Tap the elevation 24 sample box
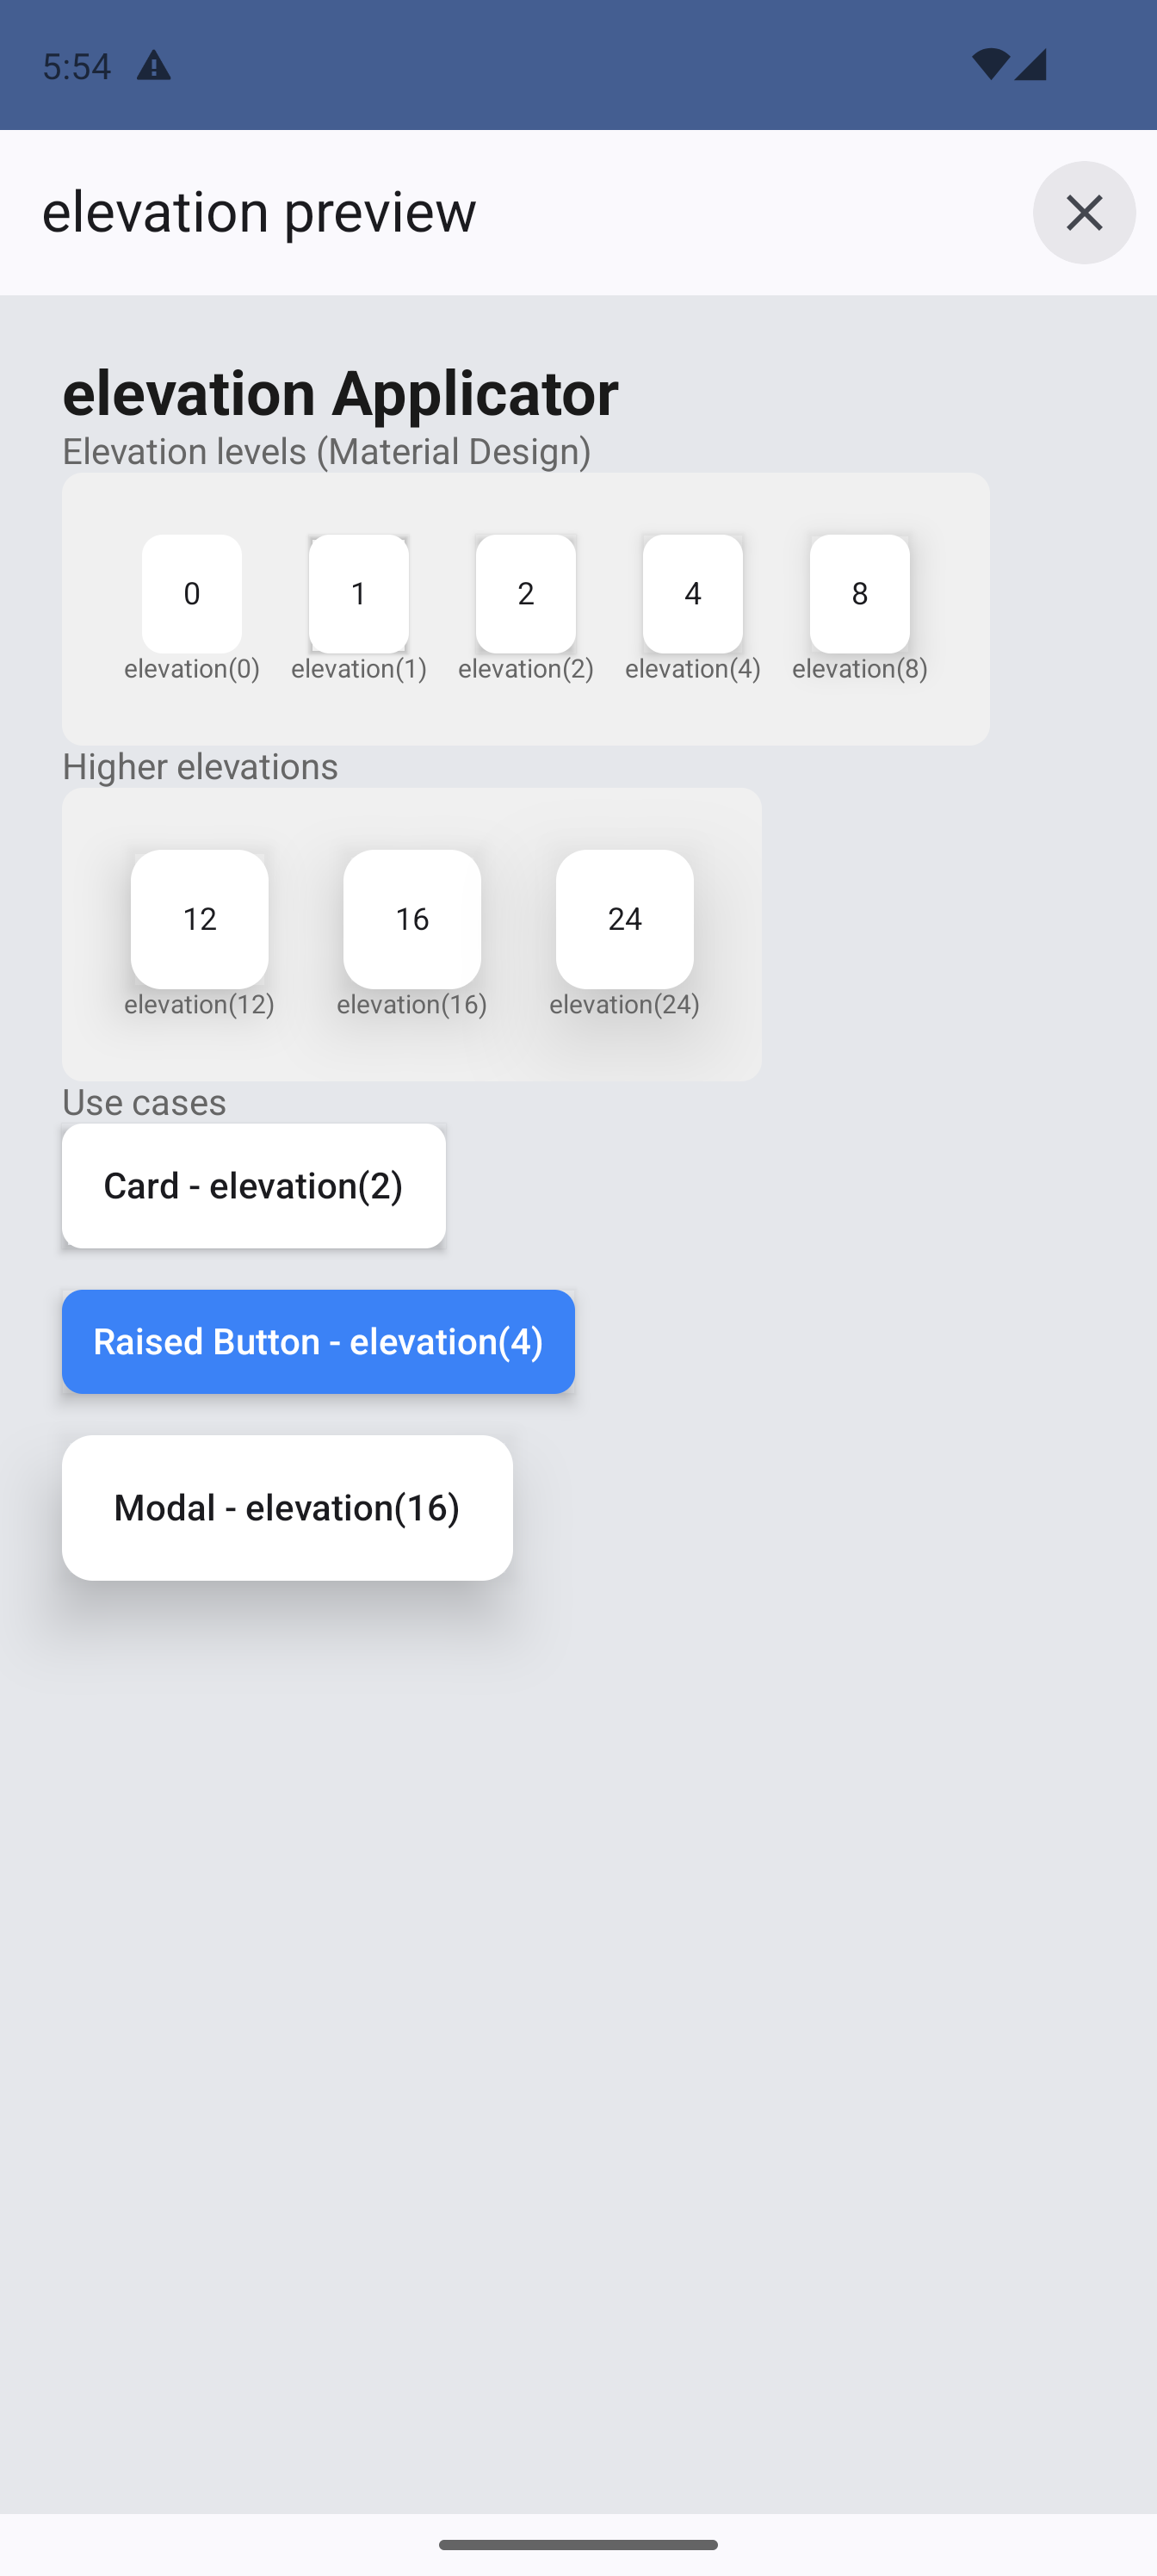Viewport: 1157px width, 2576px height. 624,918
